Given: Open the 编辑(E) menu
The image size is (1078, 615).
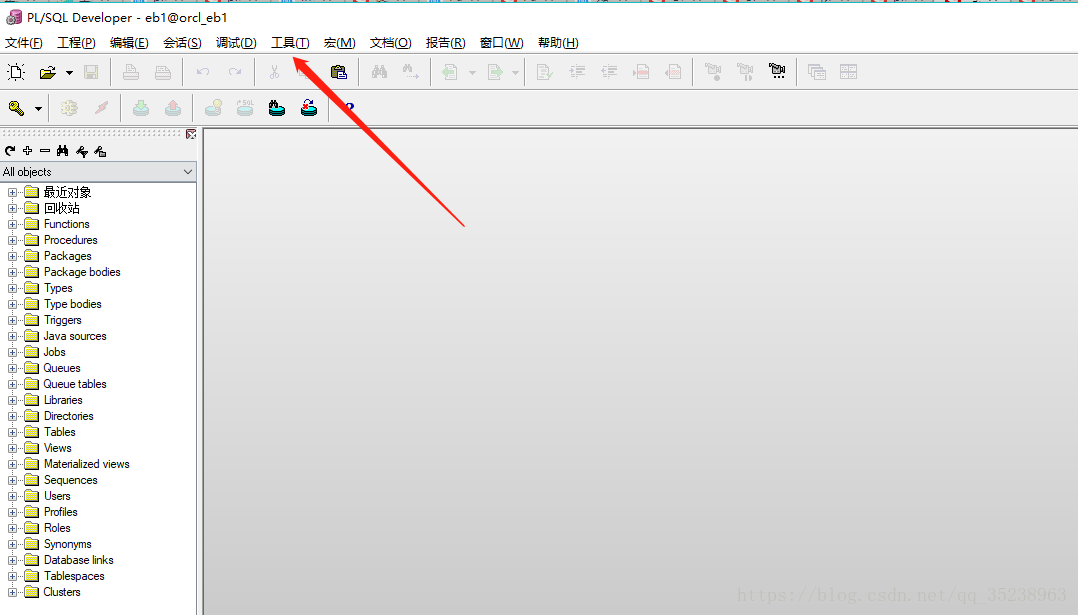Looking at the screenshot, I should click(x=129, y=43).
